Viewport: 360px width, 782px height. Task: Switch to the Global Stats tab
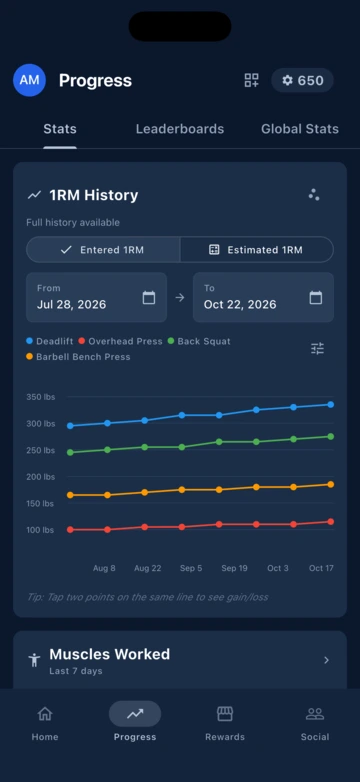[300, 129]
